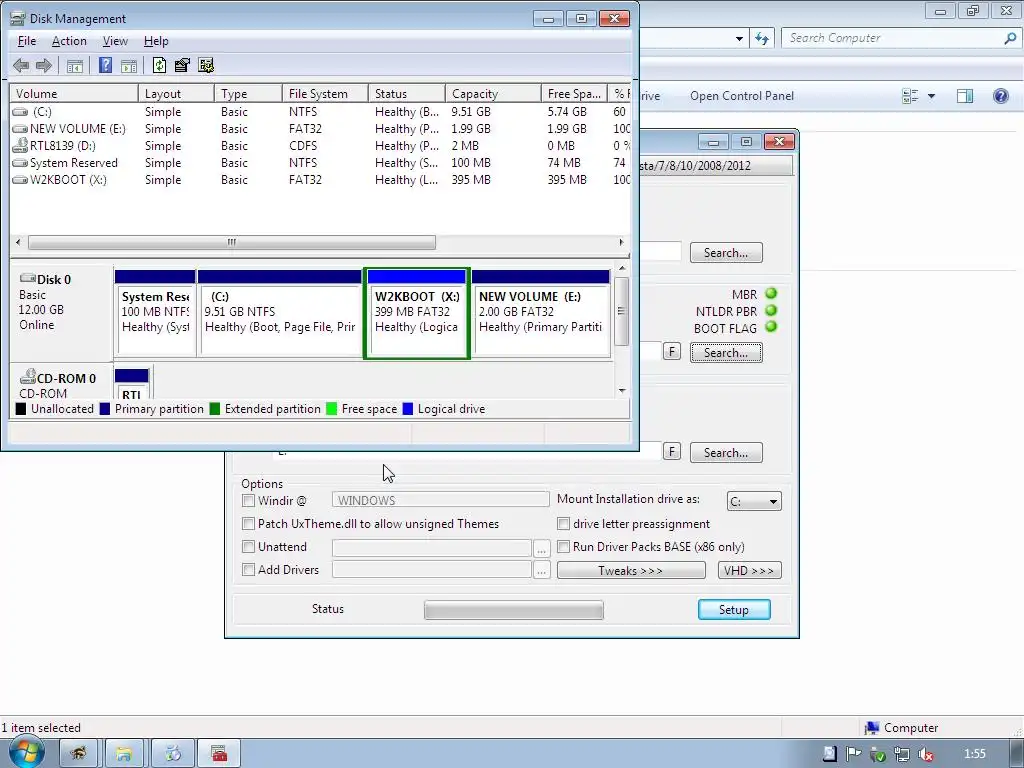Click the Primary partition dark blue legend swatch
This screenshot has width=1024, height=768.
(x=104, y=409)
